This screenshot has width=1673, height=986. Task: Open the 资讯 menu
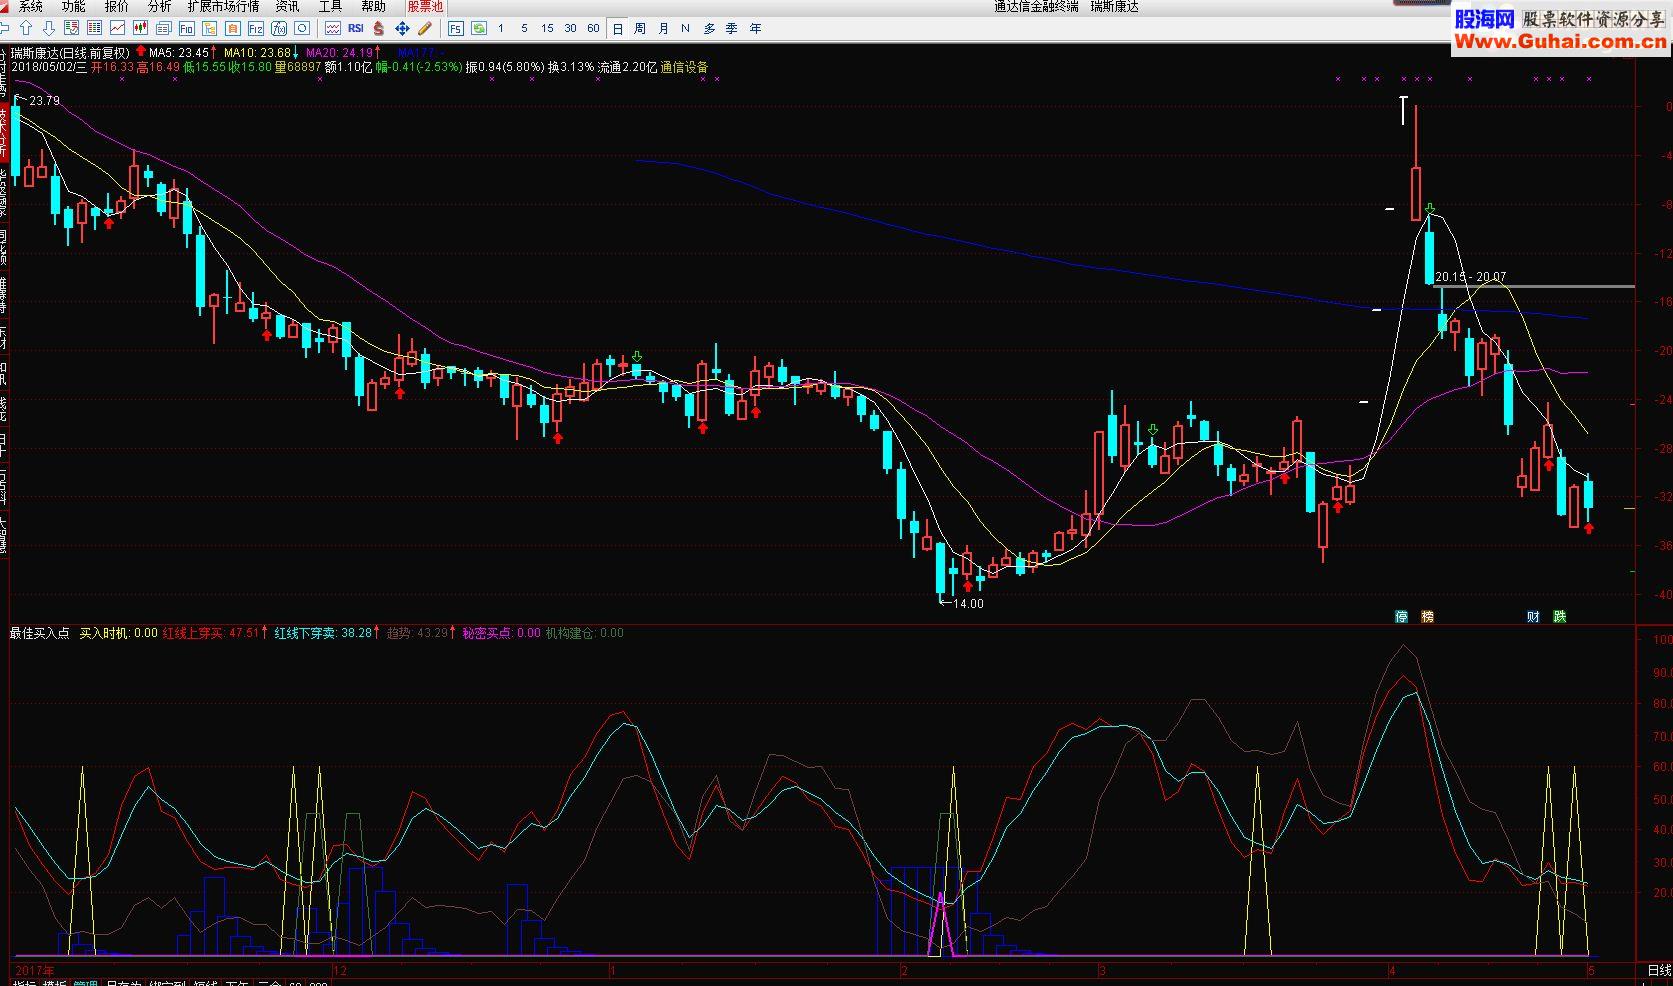287,7
